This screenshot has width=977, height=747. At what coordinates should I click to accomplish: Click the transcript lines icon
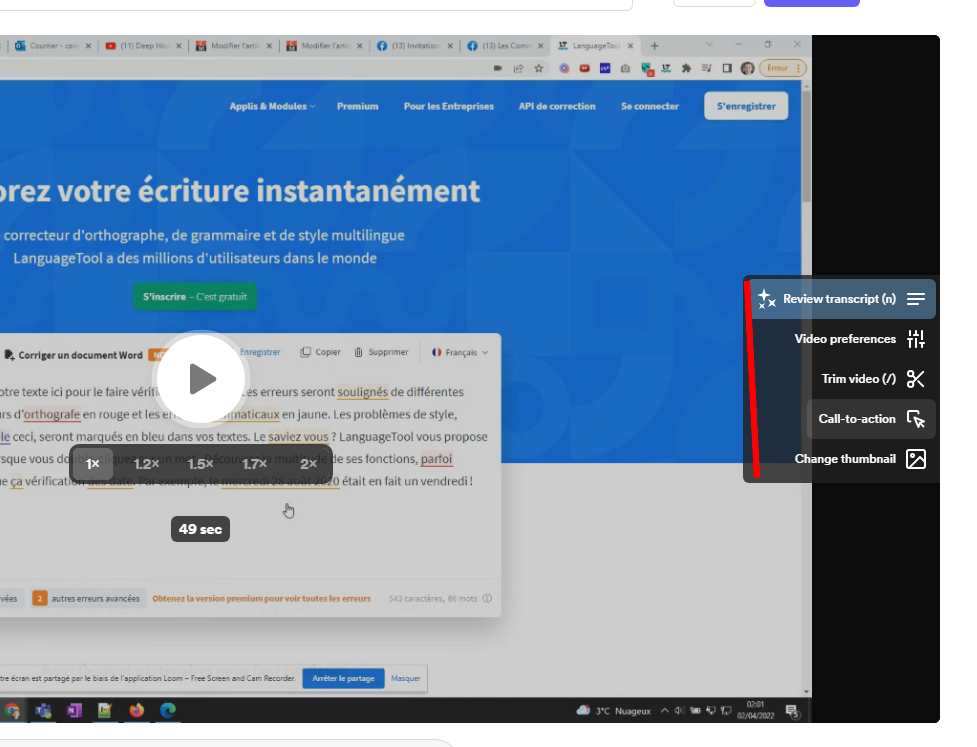pyautogui.click(x=916, y=299)
